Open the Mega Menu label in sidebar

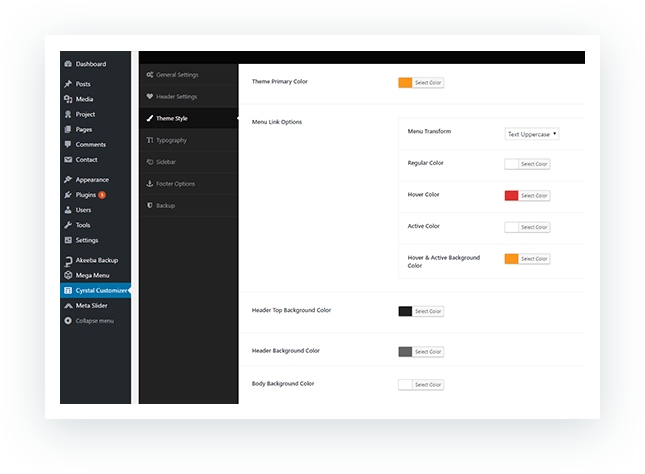click(x=93, y=275)
